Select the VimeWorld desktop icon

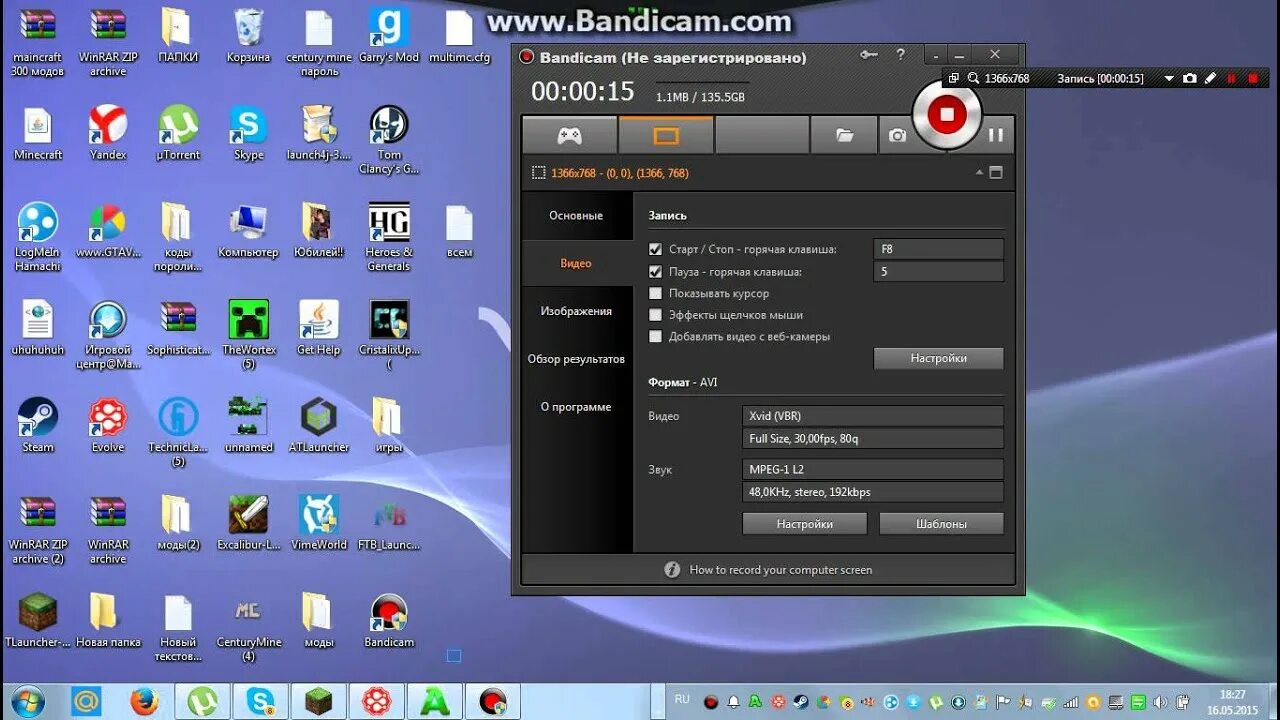tap(319, 523)
